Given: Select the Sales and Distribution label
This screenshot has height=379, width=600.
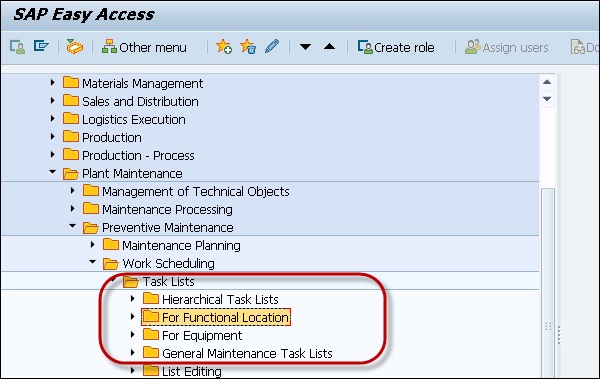Looking at the screenshot, I should [140, 101].
